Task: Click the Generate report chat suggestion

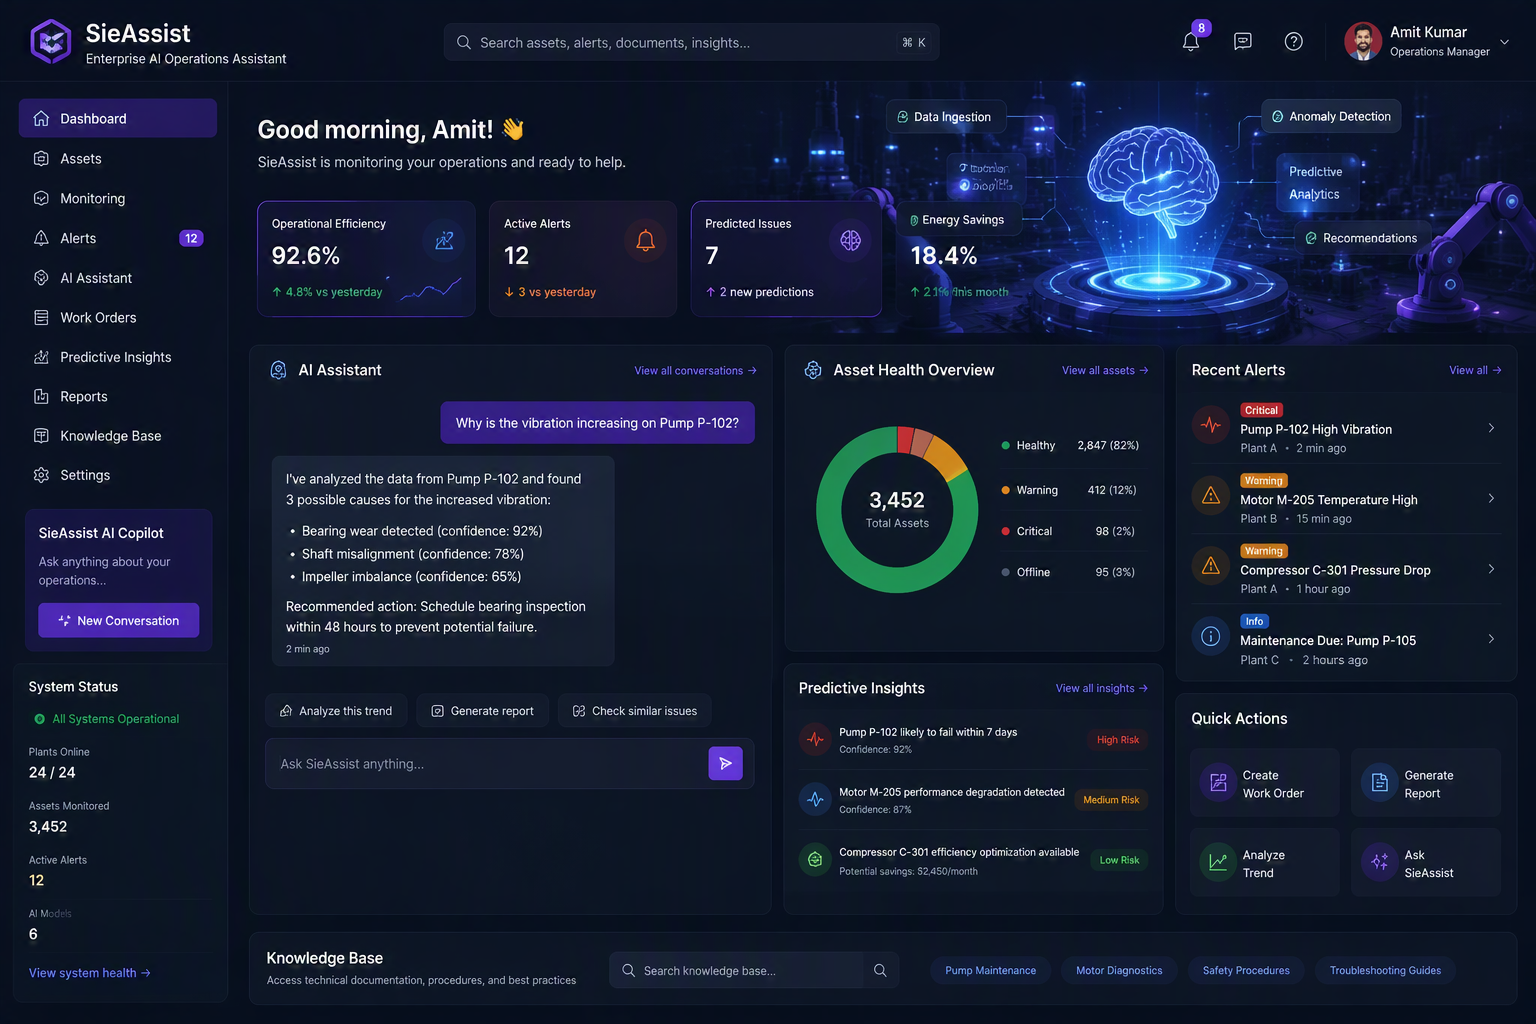Action: [x=483, y=711]
